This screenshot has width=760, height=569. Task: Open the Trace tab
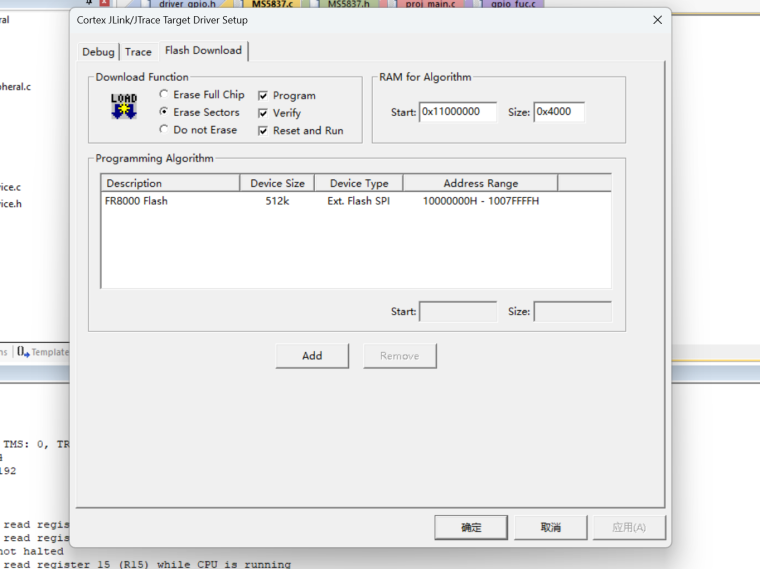coord(138,52)
